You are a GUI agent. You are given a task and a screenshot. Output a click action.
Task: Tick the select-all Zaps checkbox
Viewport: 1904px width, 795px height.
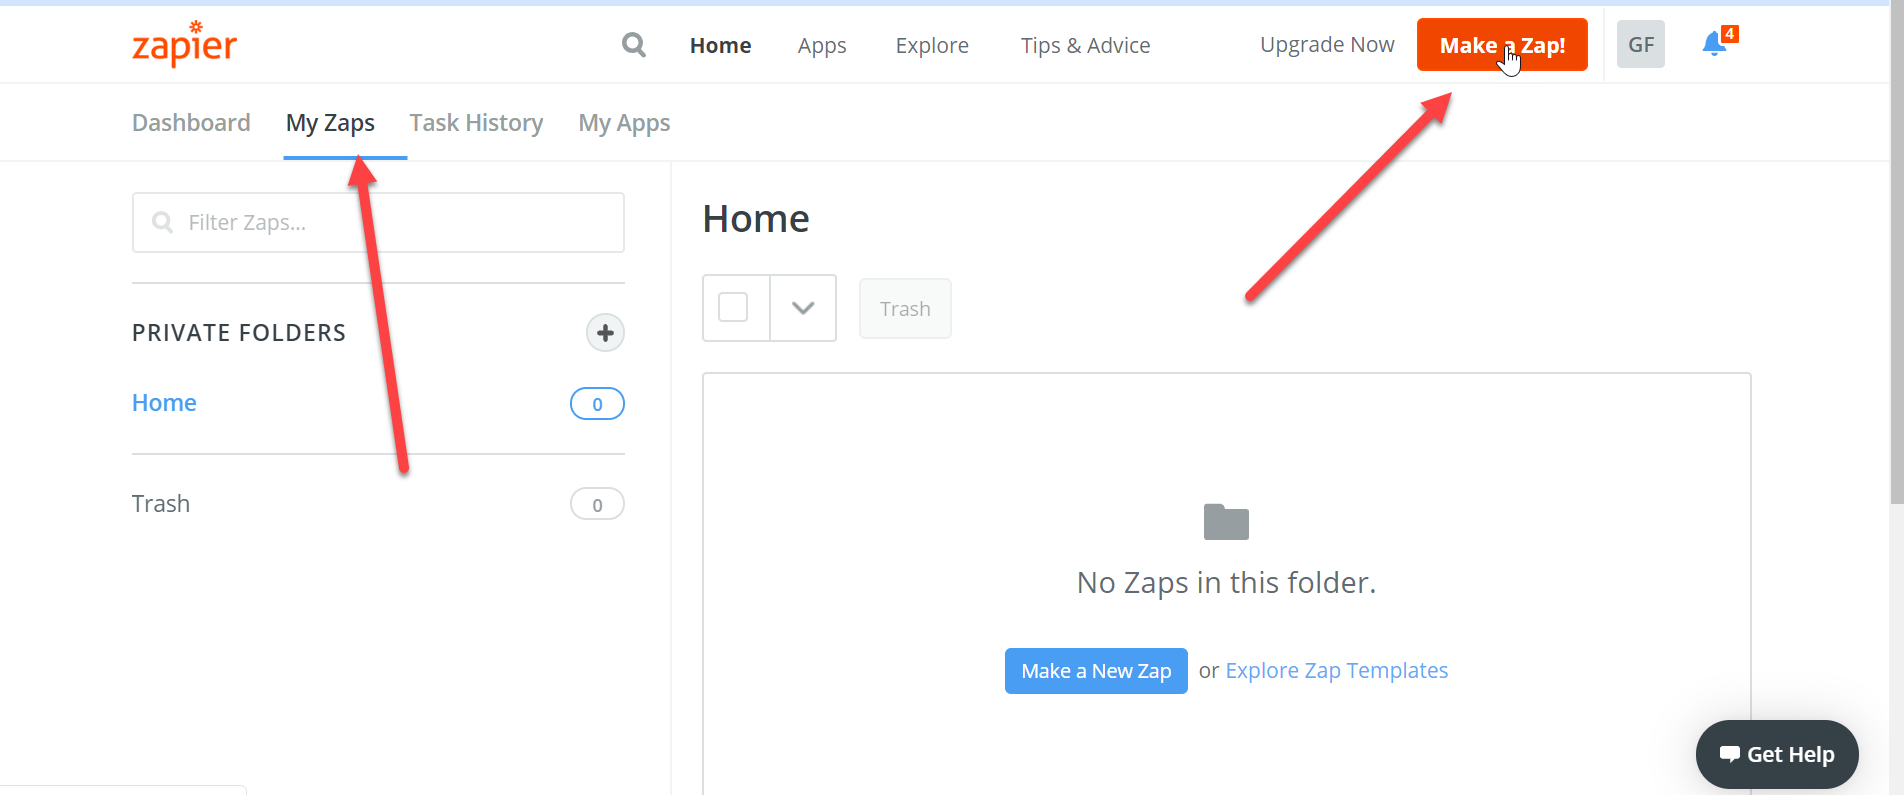(733, 307)
